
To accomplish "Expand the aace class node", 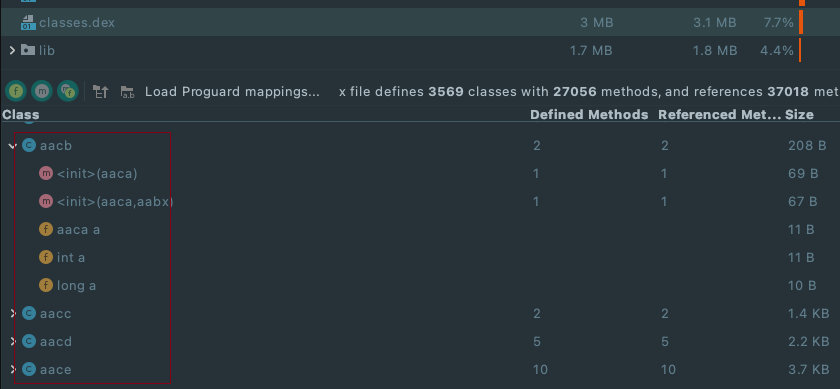I will coord(13,369).
